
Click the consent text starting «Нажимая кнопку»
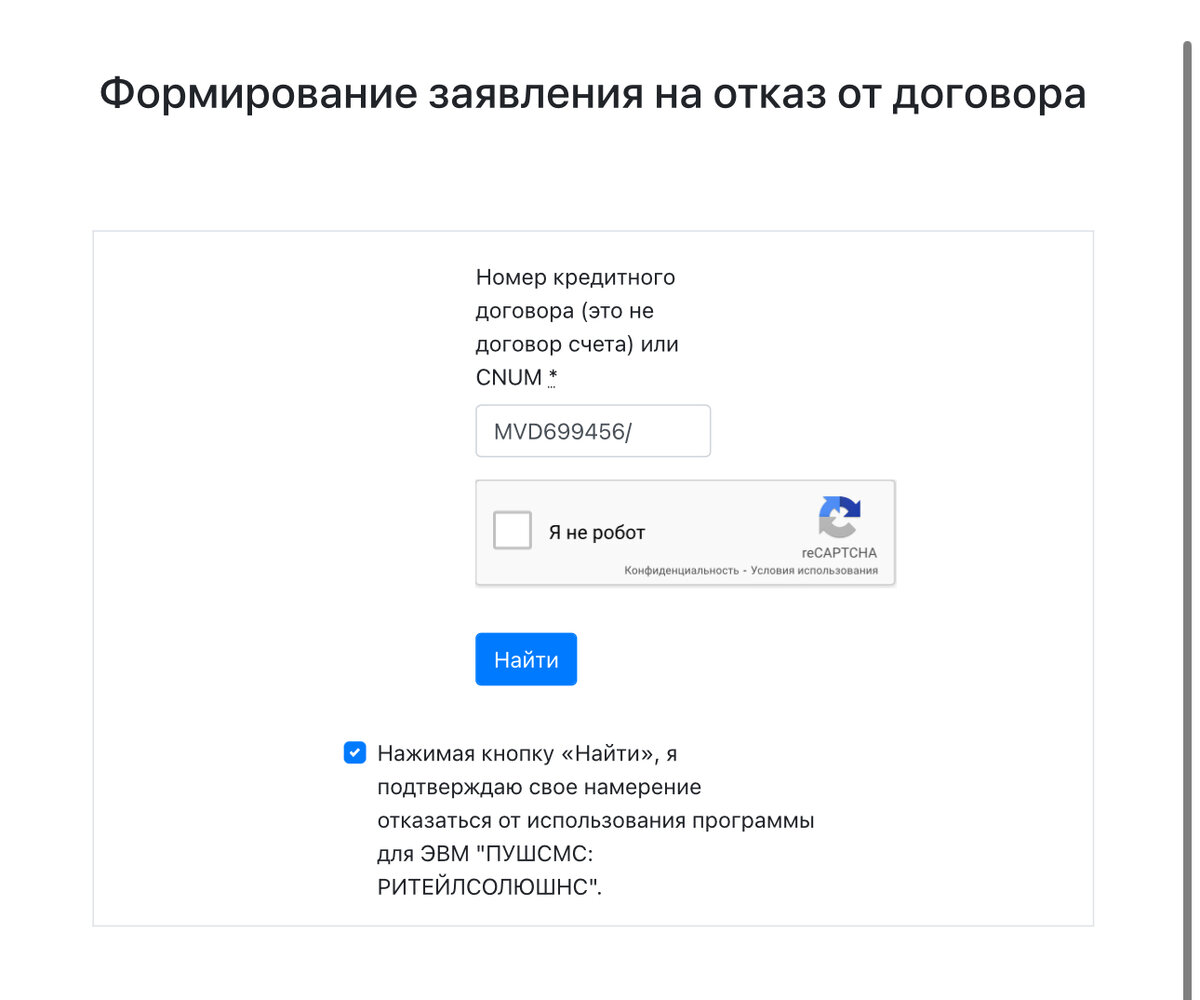[596, 820]
